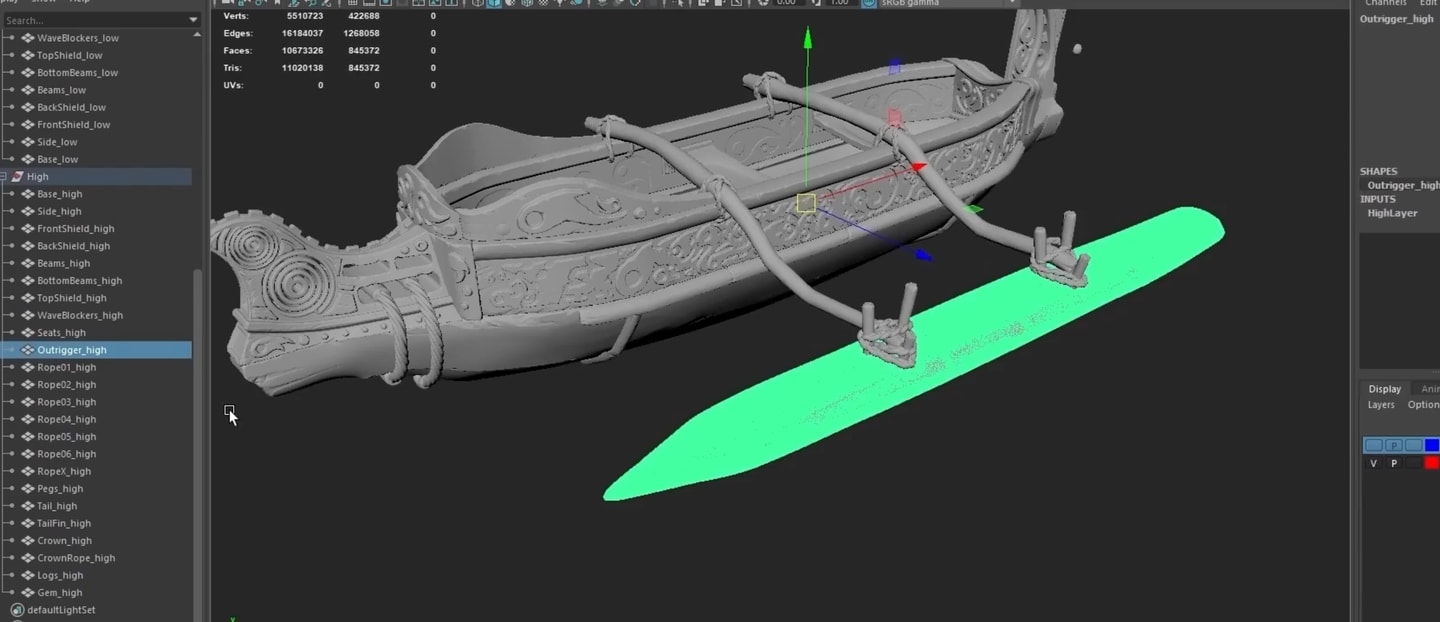1440x622 pixels.
Task: Switch to the Display tab in the layer editor
Action: pos(1385,389)
